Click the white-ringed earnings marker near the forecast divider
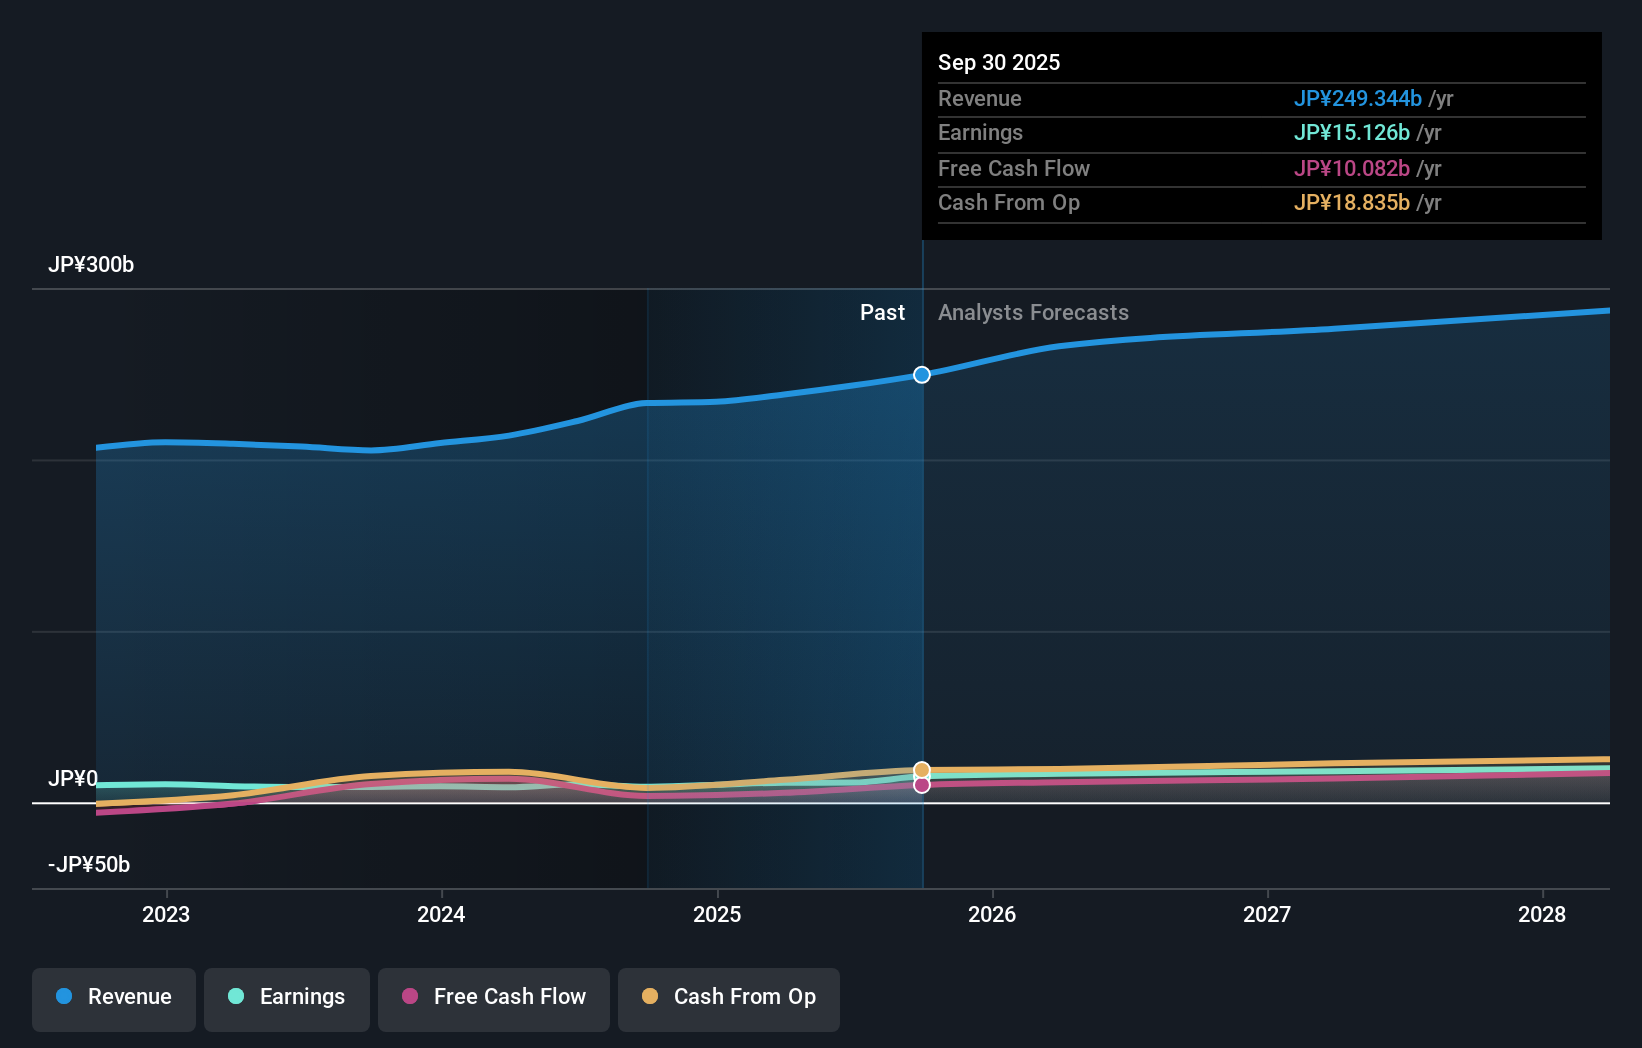This screenshot has height=1048, width=1642. pyautogui.click(x=921, y=778)
